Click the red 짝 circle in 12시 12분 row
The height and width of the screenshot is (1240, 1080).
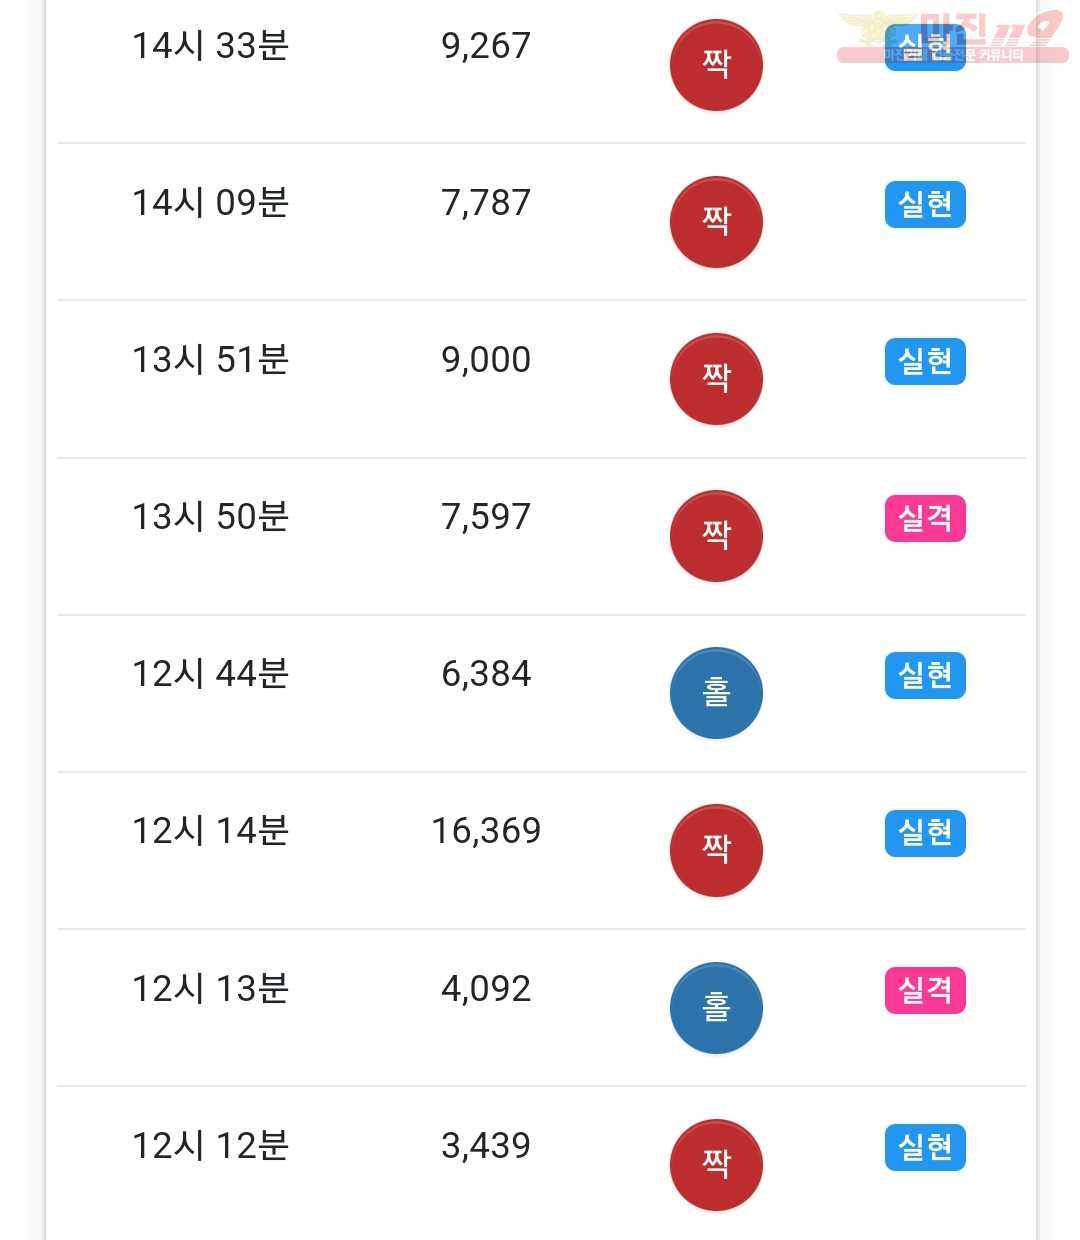coord(716,1164)
